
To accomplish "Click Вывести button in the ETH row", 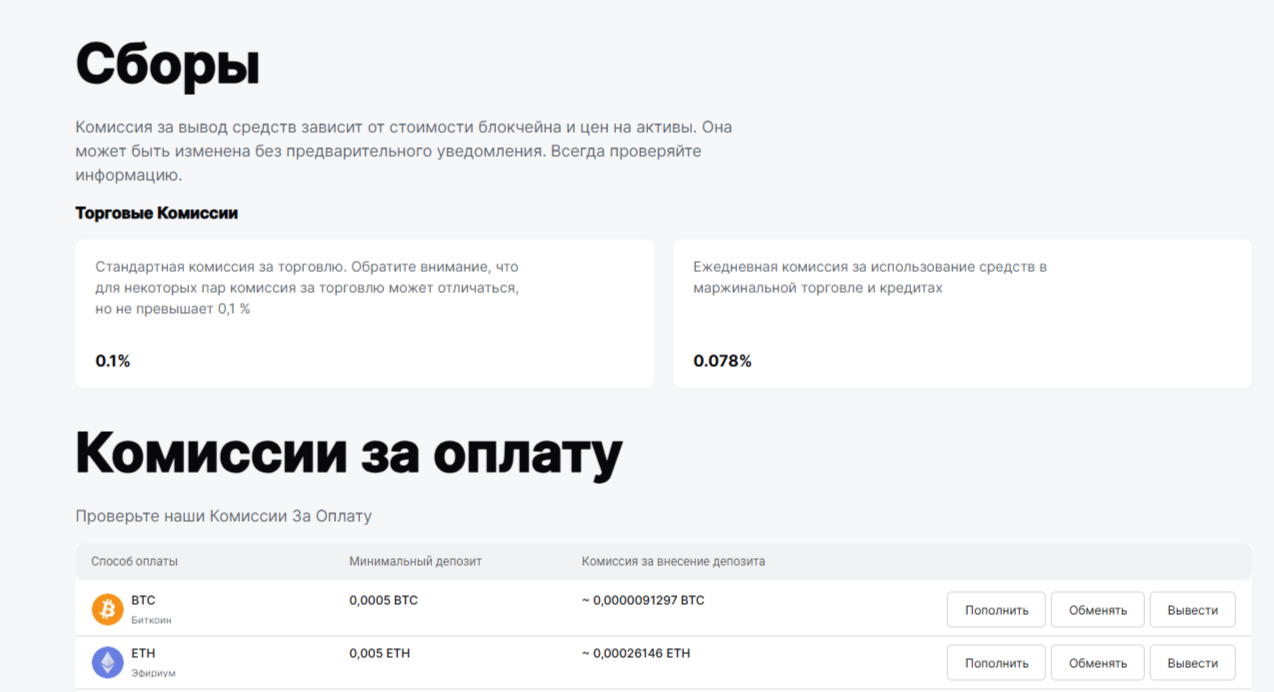I will point(1192,662).
